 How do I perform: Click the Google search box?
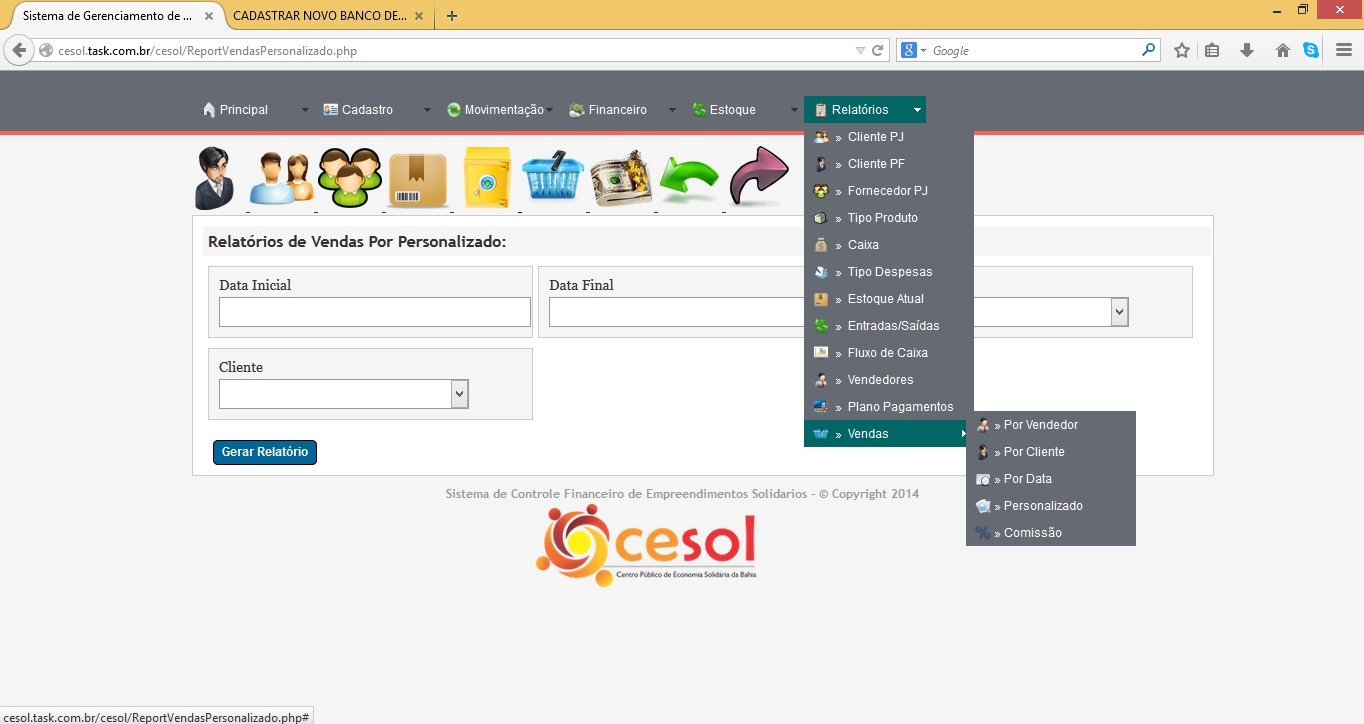(x=1033, y=50)
